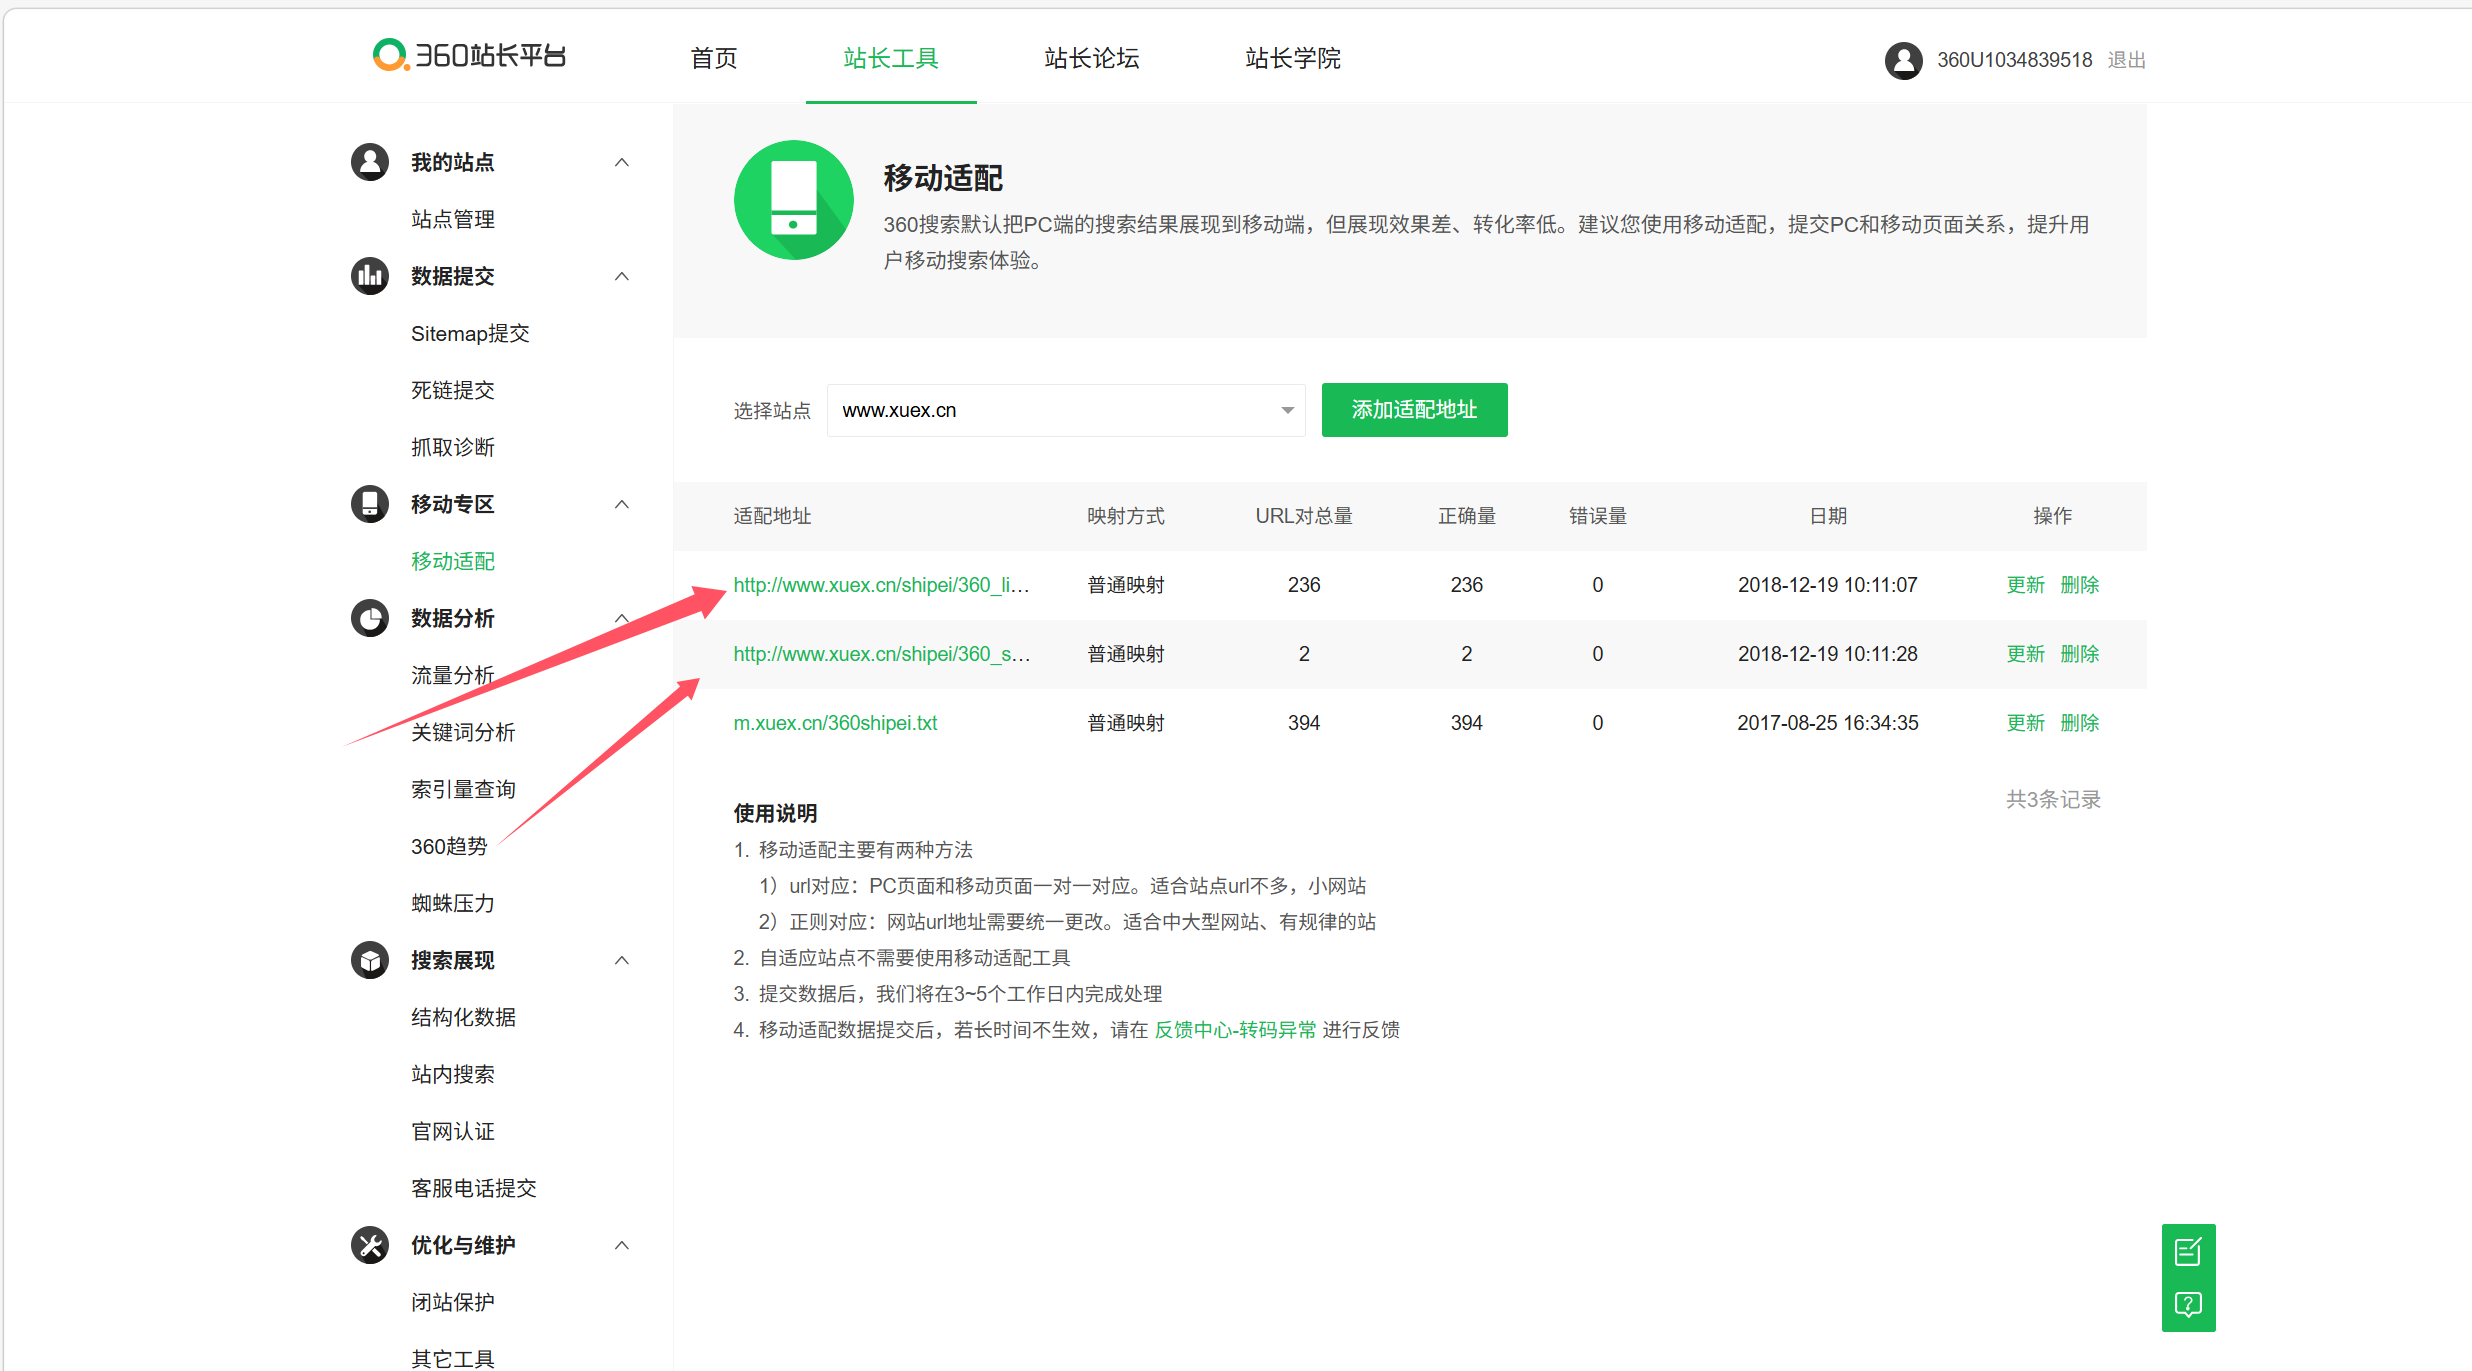Go to 首页 tab
The width and height of the screenshot is (2472, 1371).
(714, 58)
